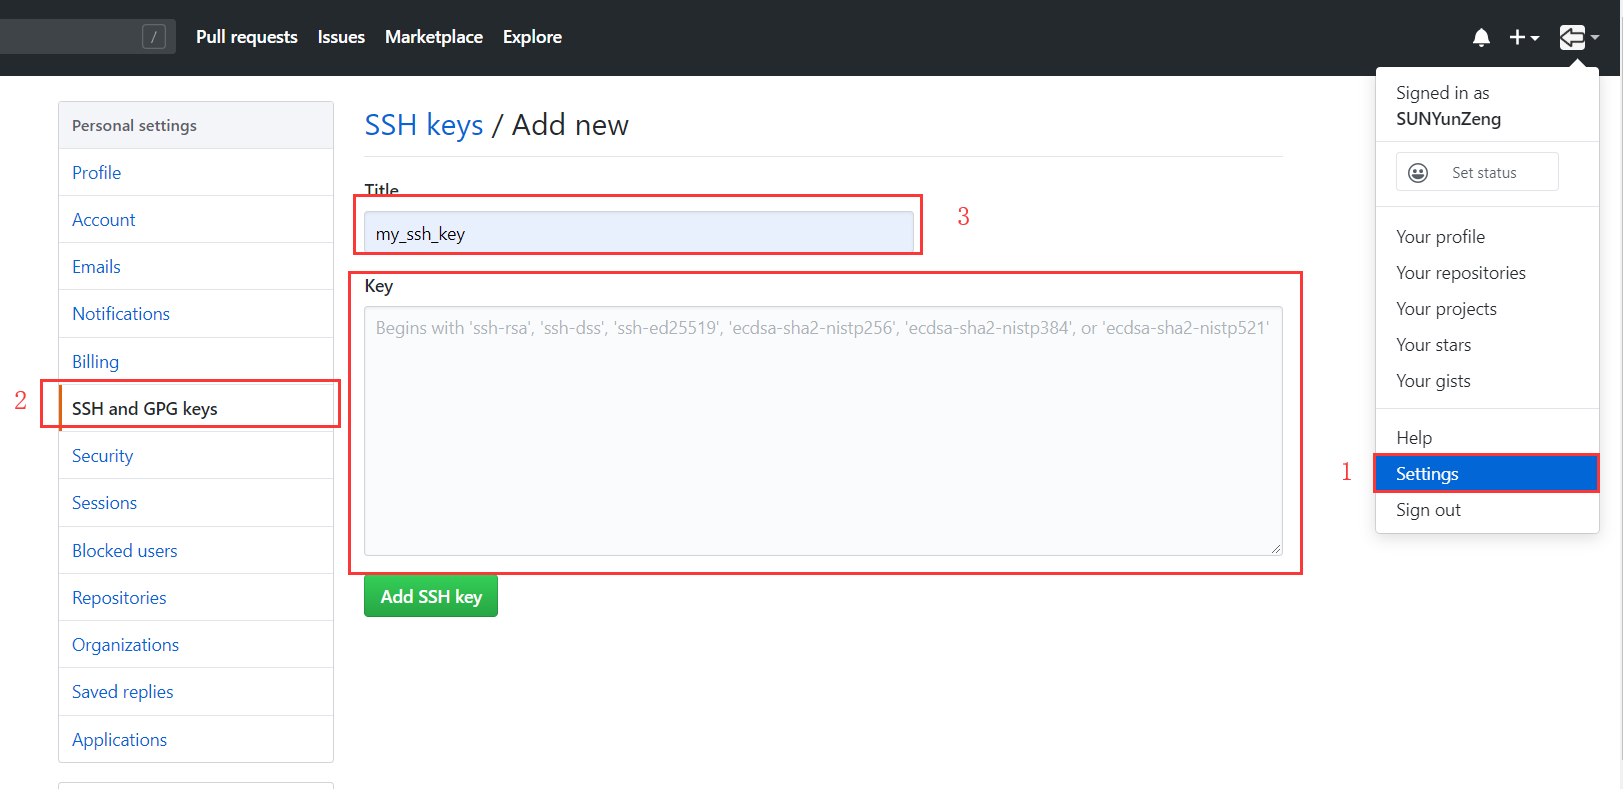Open Marketplace from the header
Viewport: 1623px width, 789px height.
coord(433,37)
